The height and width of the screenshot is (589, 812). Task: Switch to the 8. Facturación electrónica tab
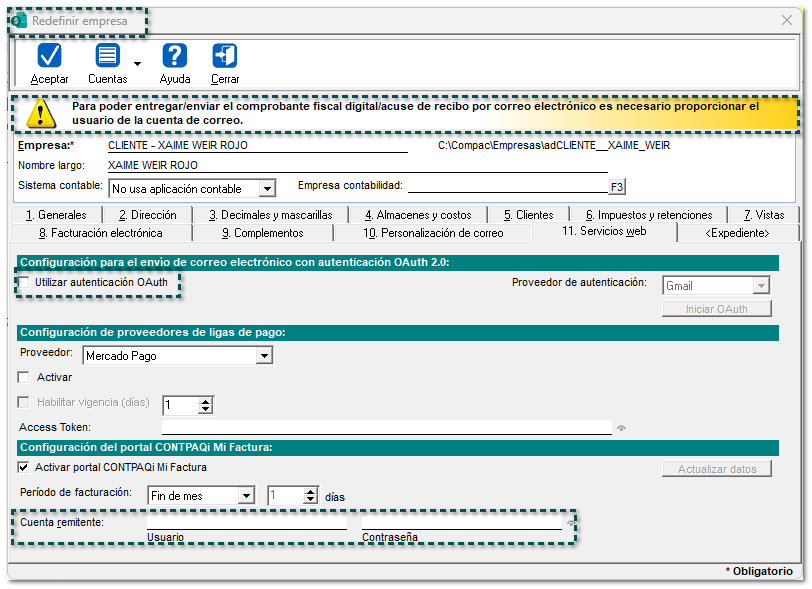[100, 233]
